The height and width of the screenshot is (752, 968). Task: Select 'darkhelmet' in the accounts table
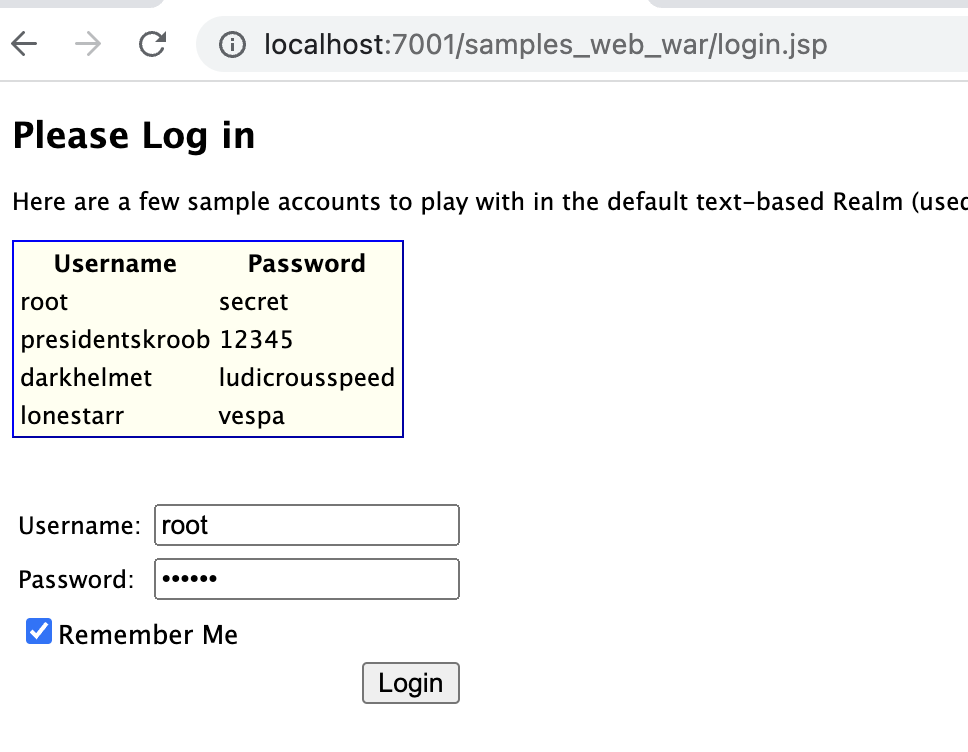[86, 378]
